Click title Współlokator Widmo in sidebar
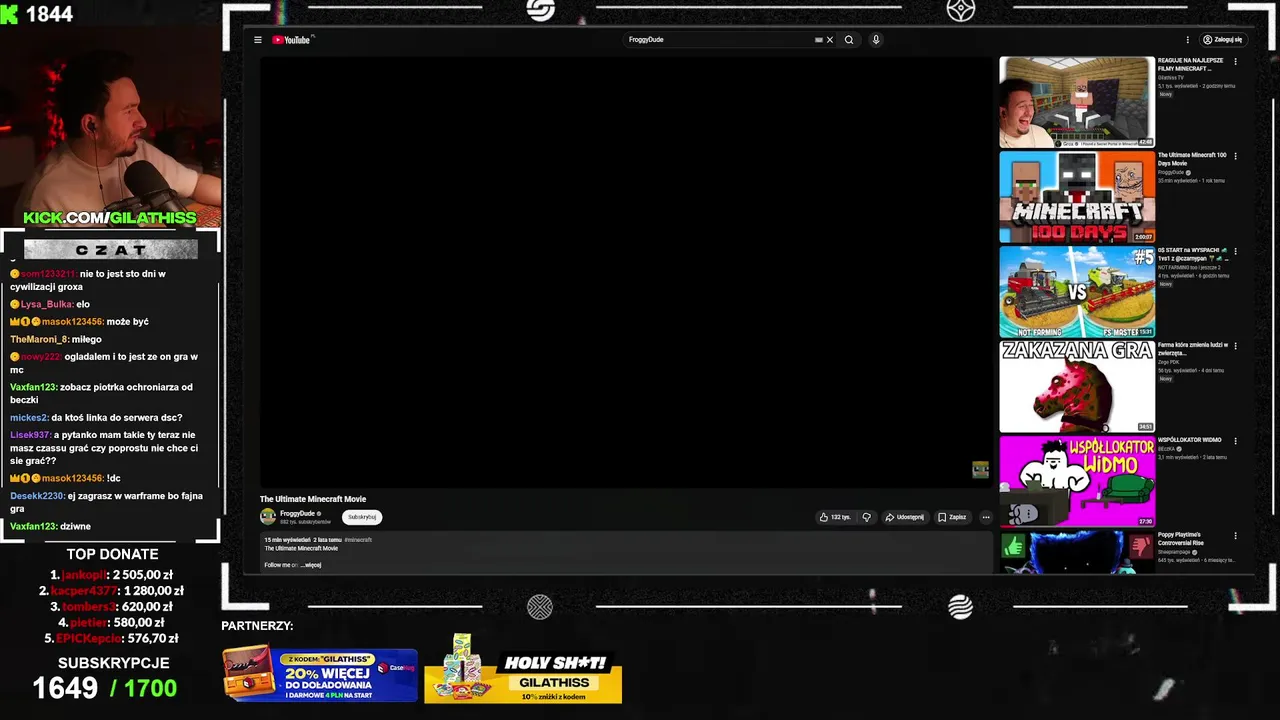Screen dimensions: 1280x720 click(1190, 440)
